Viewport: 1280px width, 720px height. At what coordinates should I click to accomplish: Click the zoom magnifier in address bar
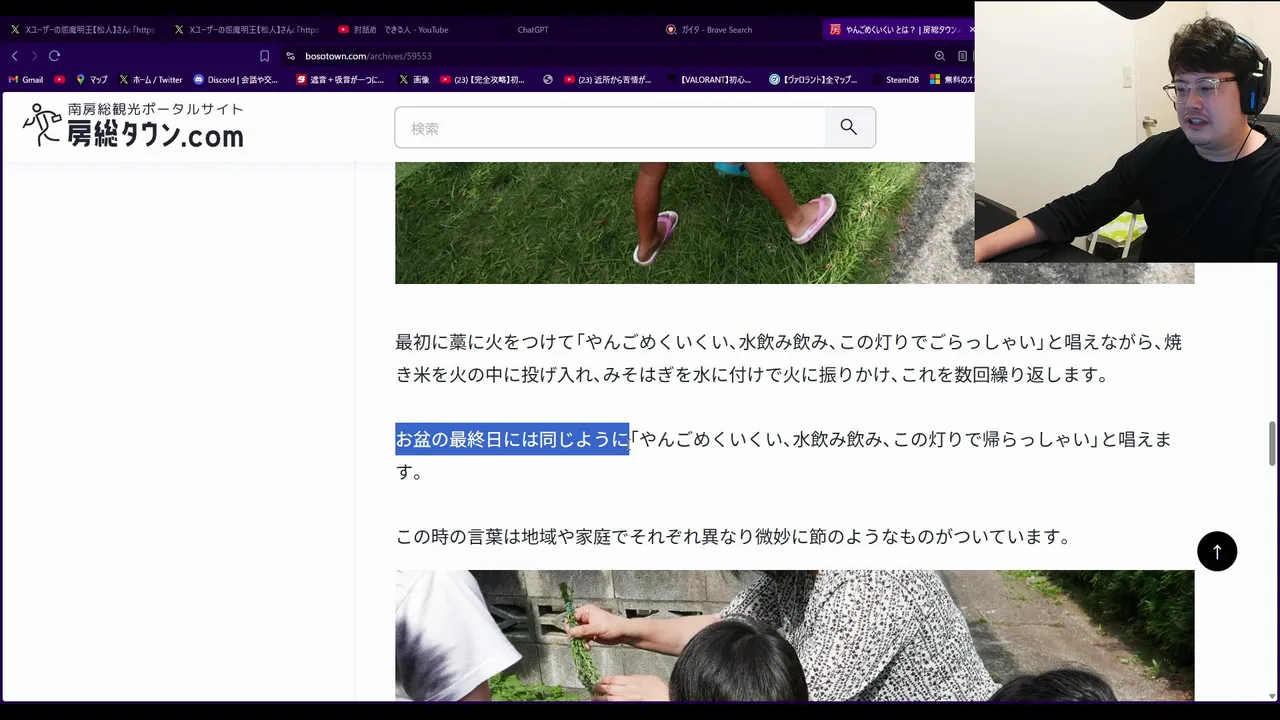(939, 56)
